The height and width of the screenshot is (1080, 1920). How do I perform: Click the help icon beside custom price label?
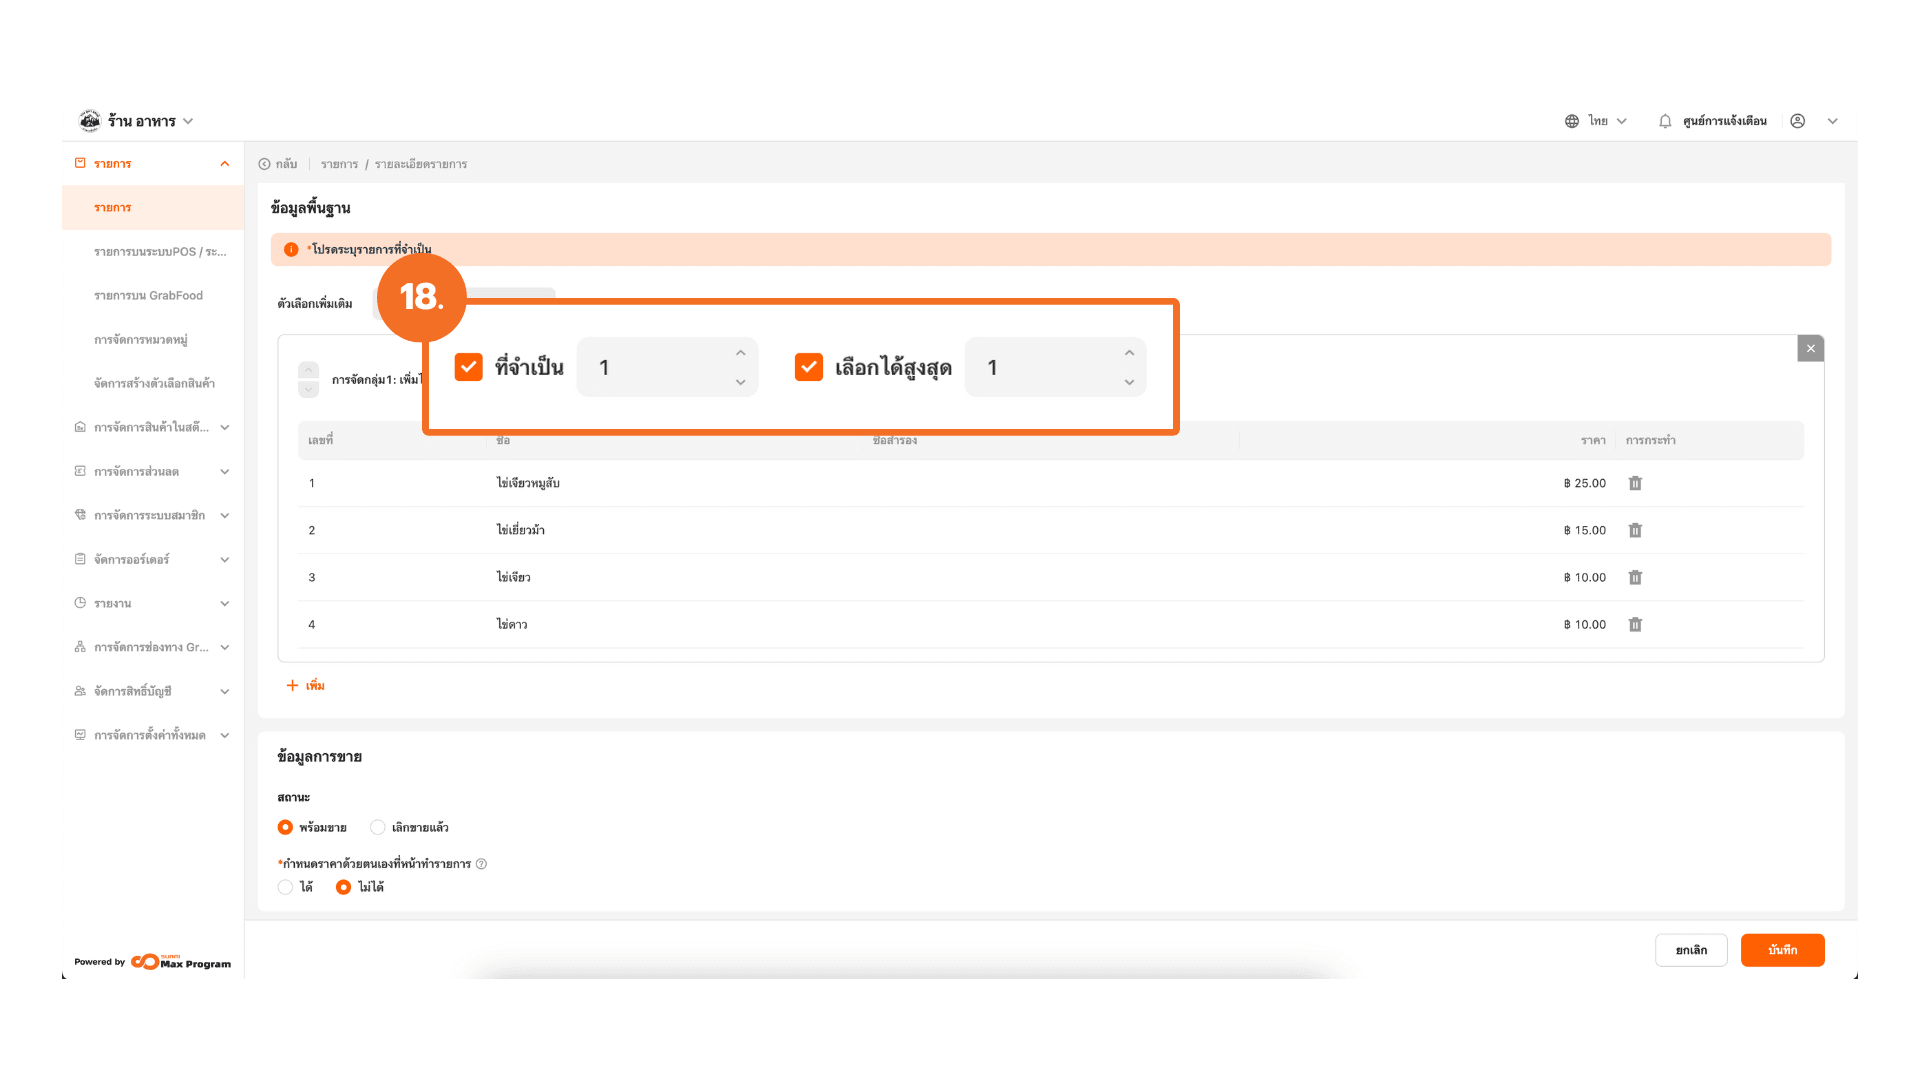(x=481, y=864)
